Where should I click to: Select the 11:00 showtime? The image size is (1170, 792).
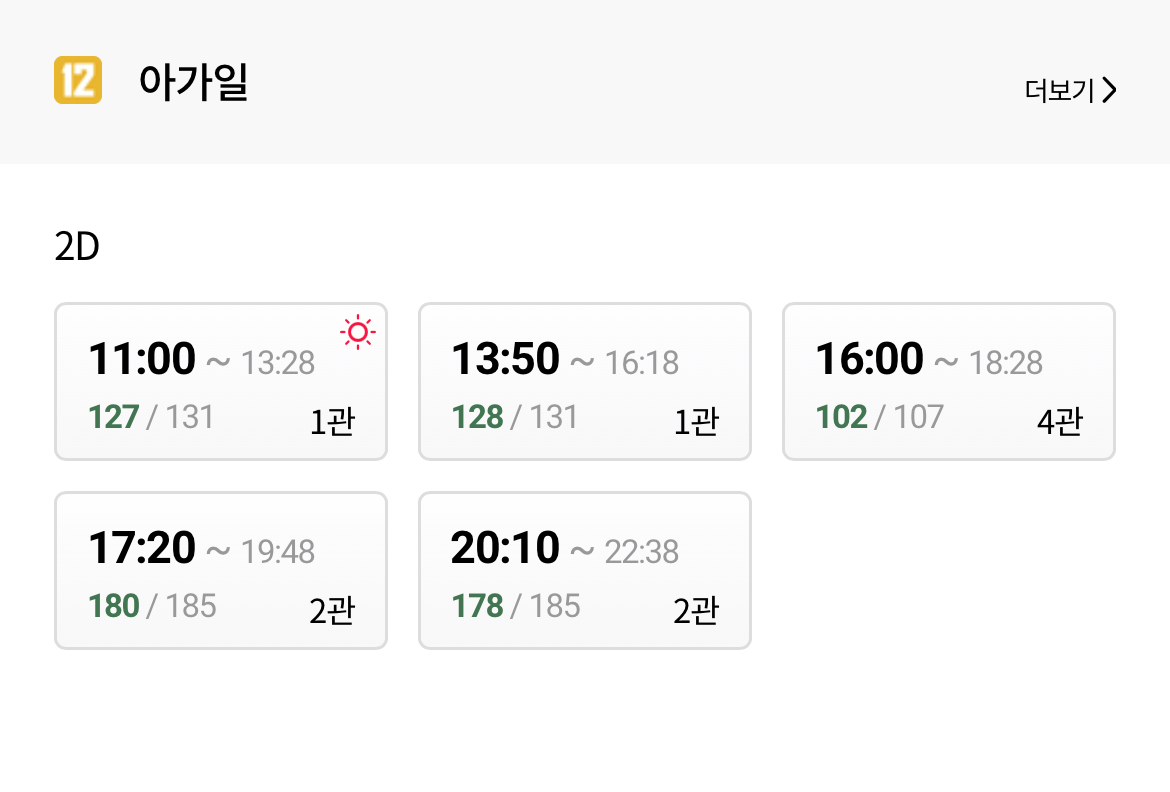[142, 359]
